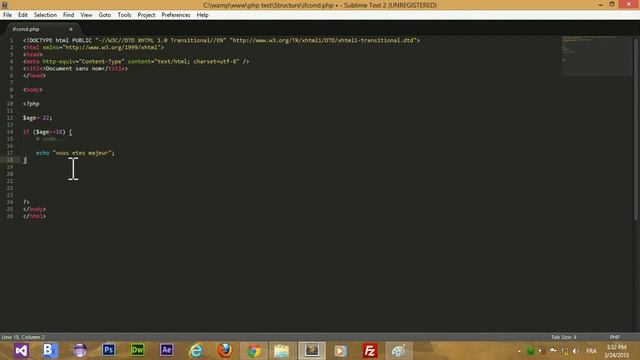Click the </html> tag on line 26

34,216
